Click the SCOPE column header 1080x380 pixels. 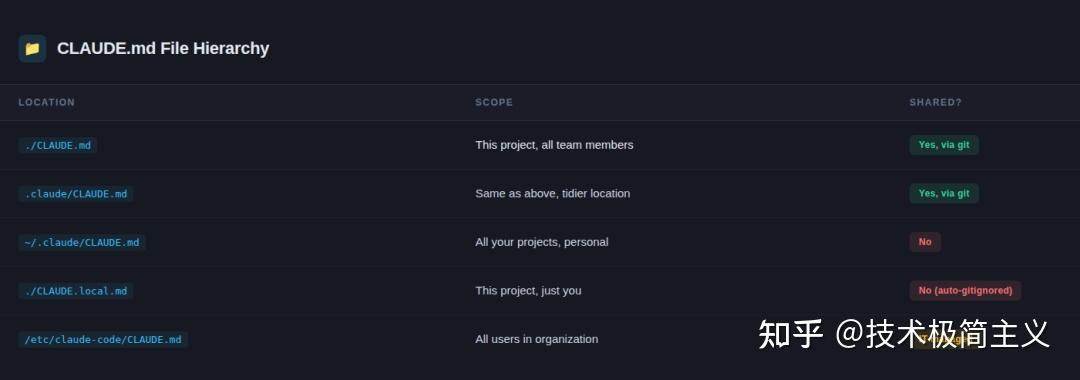tap(494, 102)
